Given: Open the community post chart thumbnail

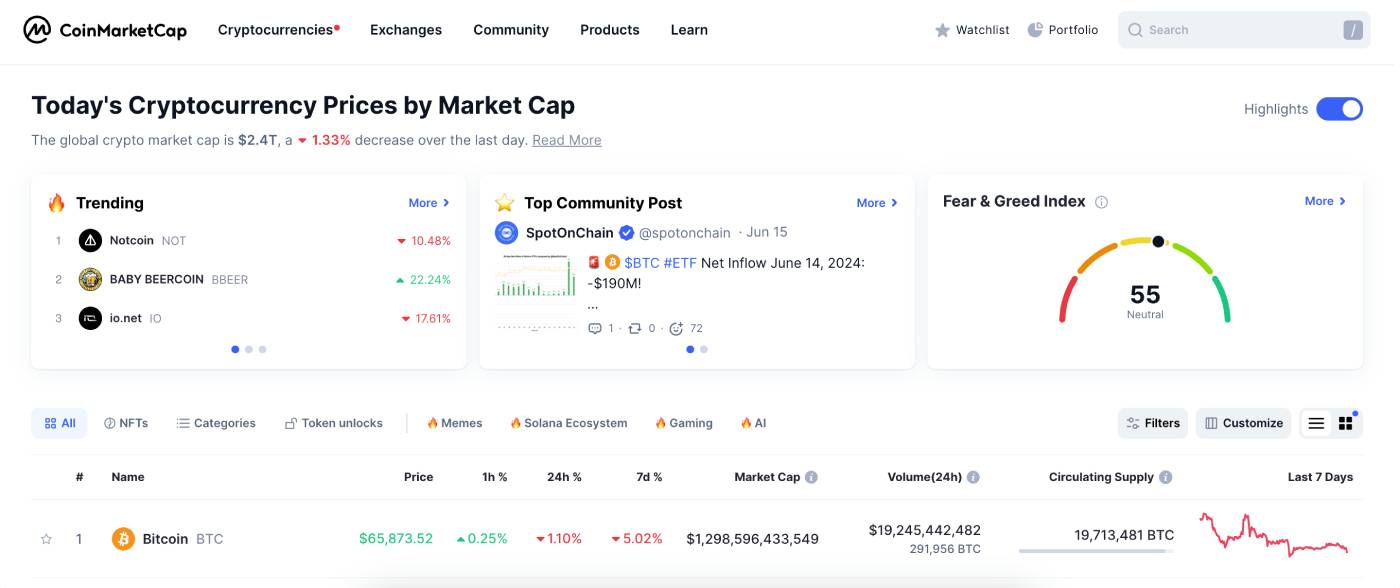Looking at the screenshot, I should (x=537, y=291).
